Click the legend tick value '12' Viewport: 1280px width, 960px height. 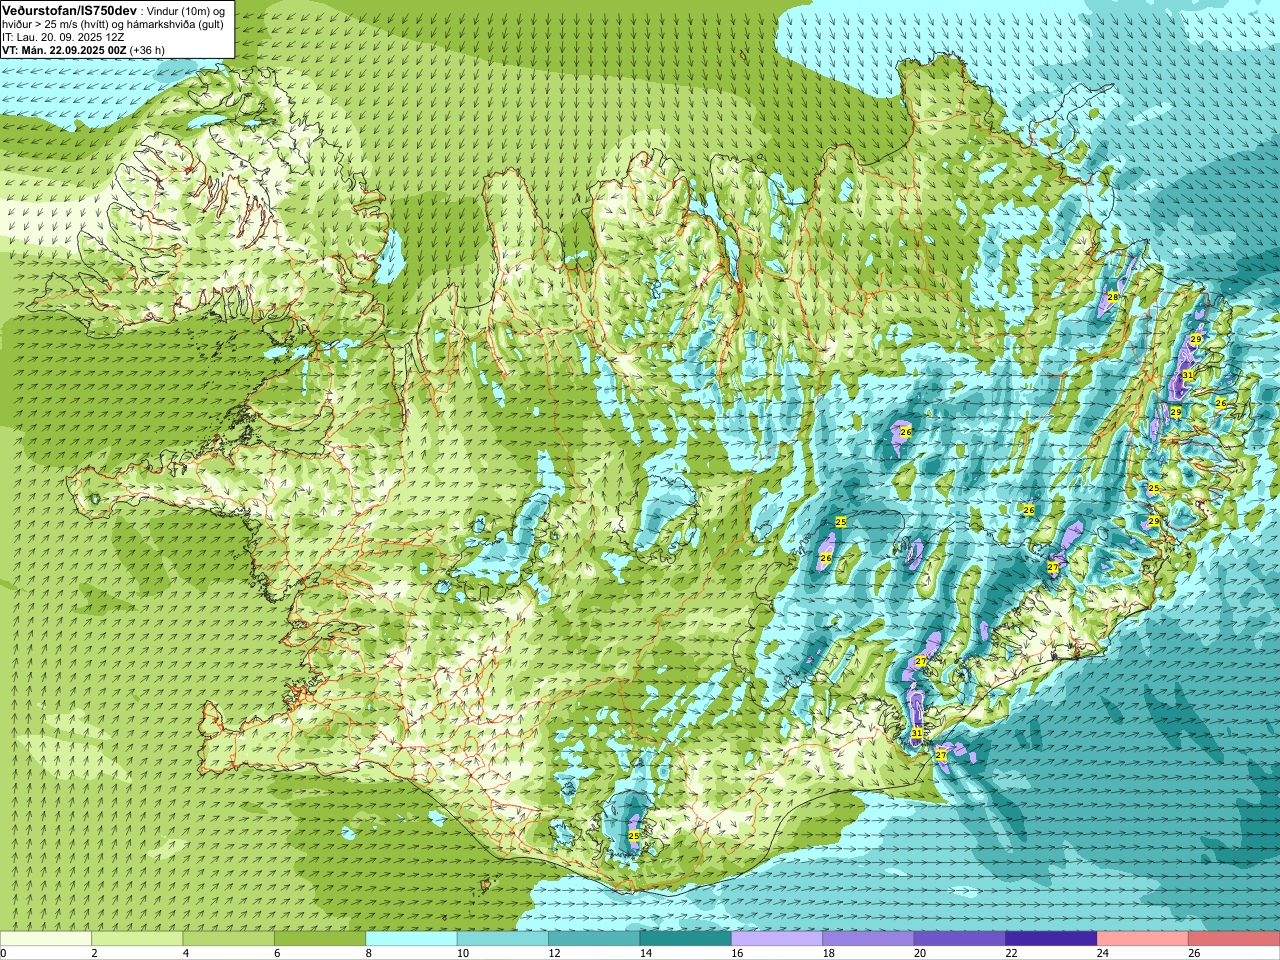(553, 953)
